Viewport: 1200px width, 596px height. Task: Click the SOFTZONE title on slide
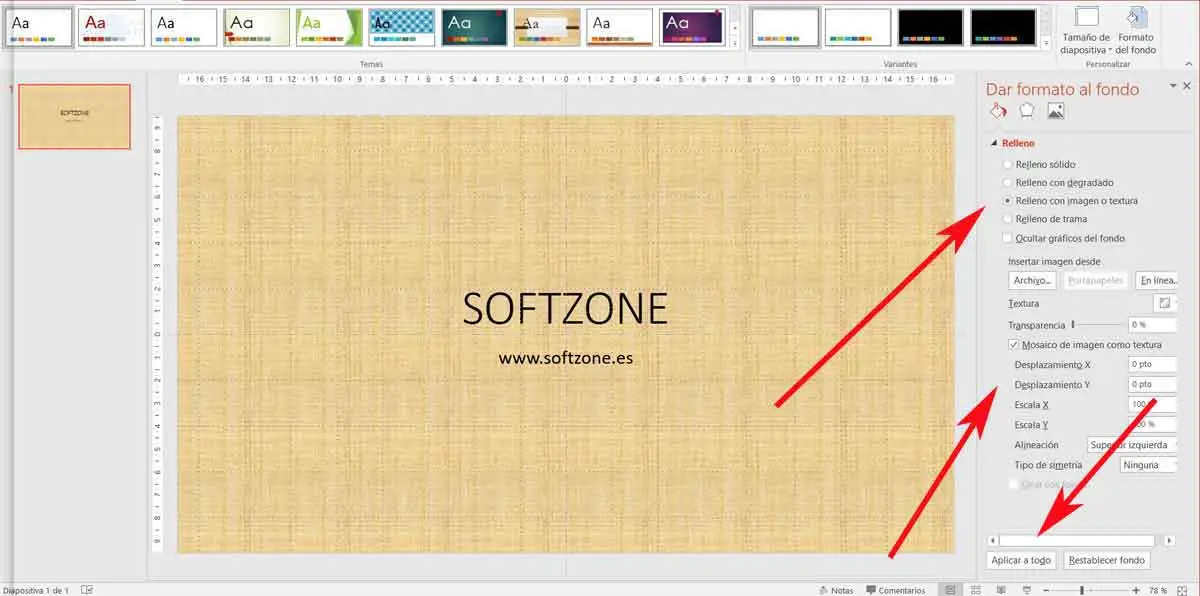coord(565,309)
